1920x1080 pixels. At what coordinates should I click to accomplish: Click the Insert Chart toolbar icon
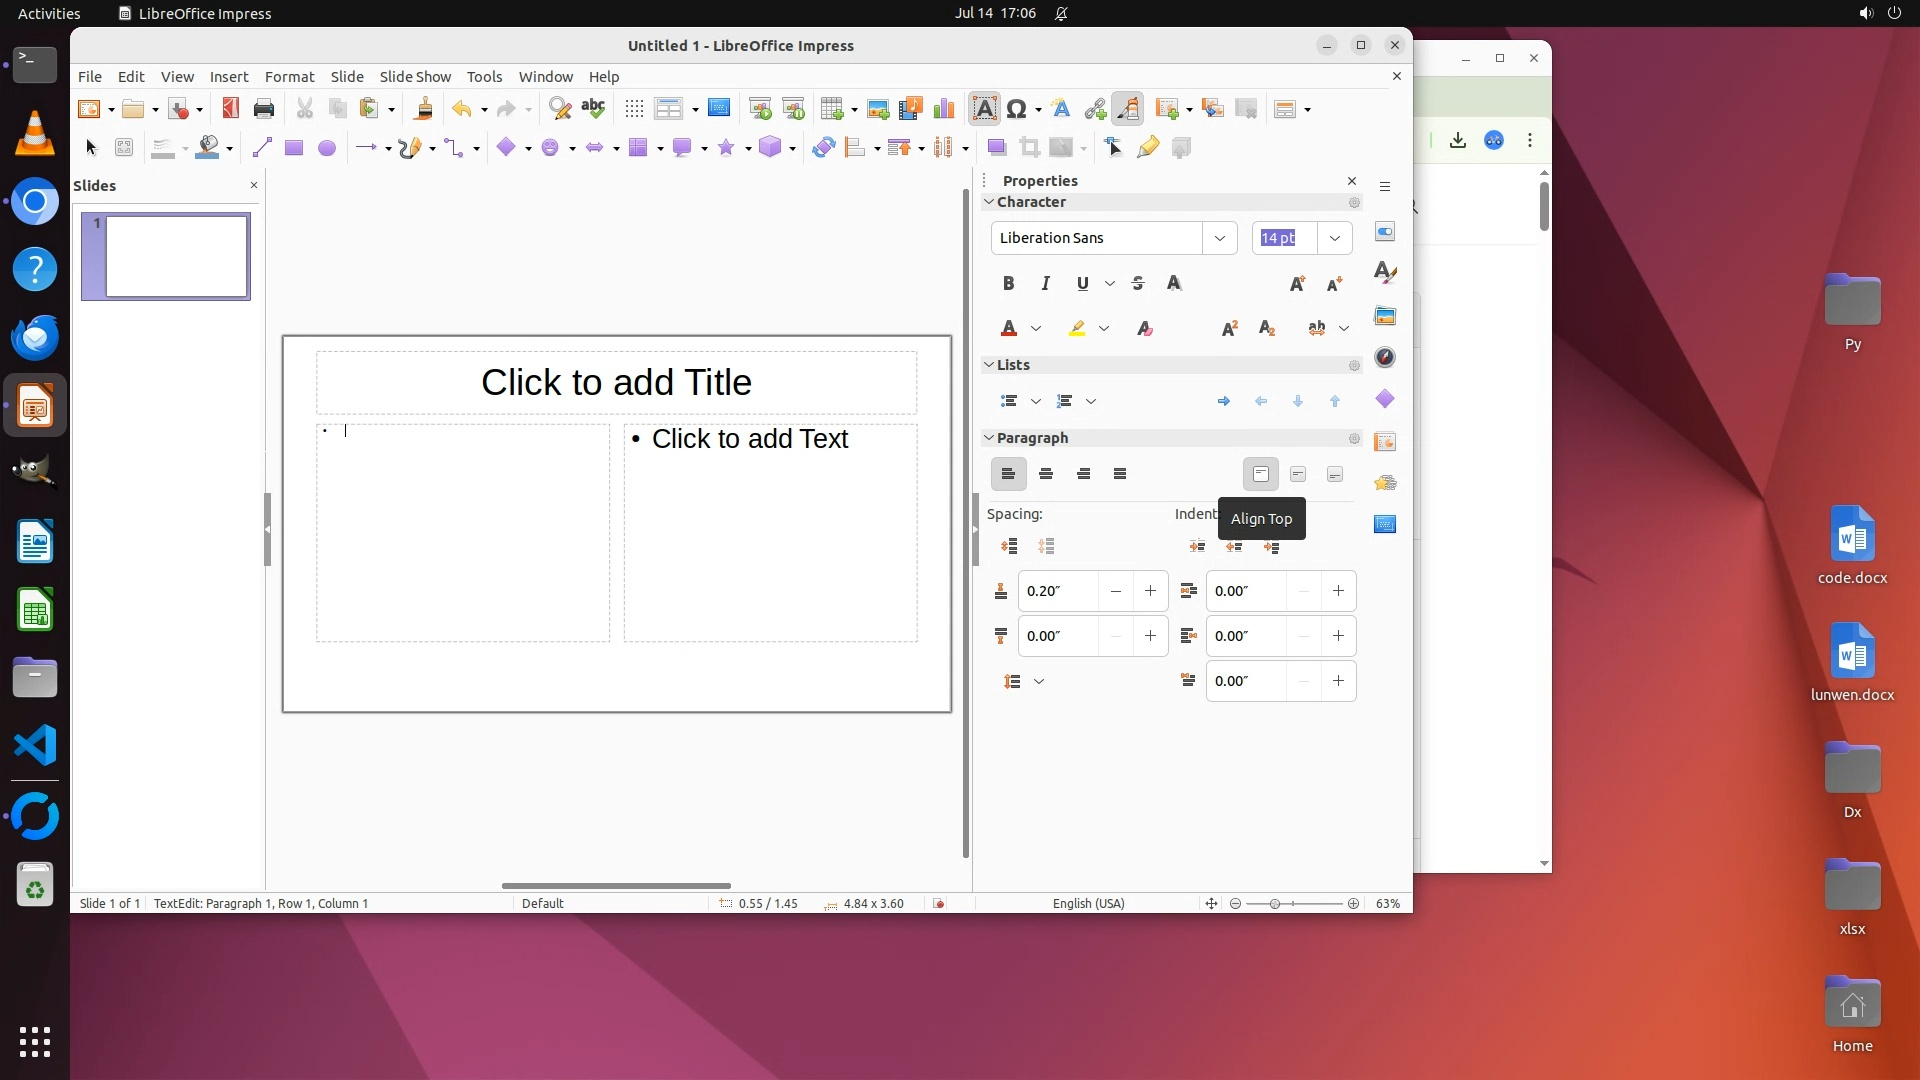(943, 109)
